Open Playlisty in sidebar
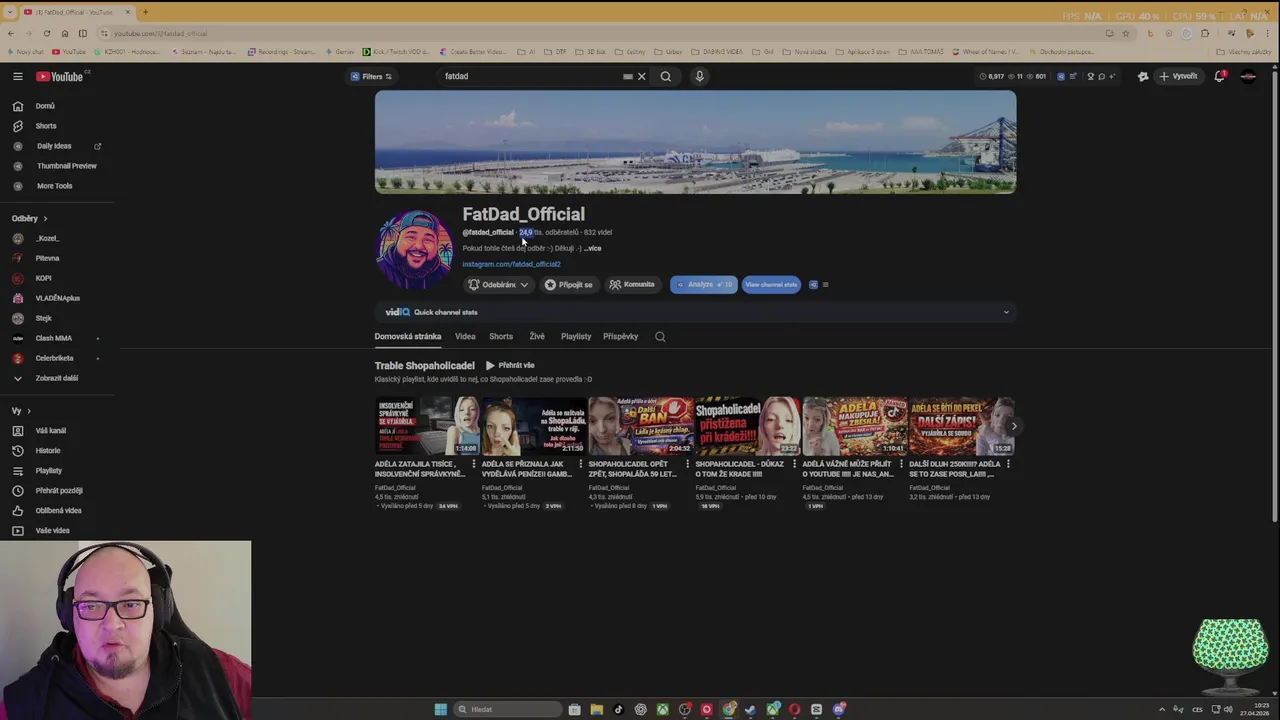This screenshot has width=1280, height=720. [x=48, y=471]
